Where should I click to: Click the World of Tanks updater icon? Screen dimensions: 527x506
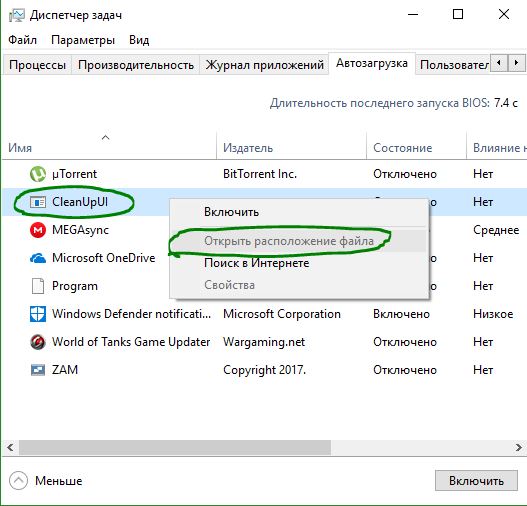pyautogui.click(x=38, y=342)
